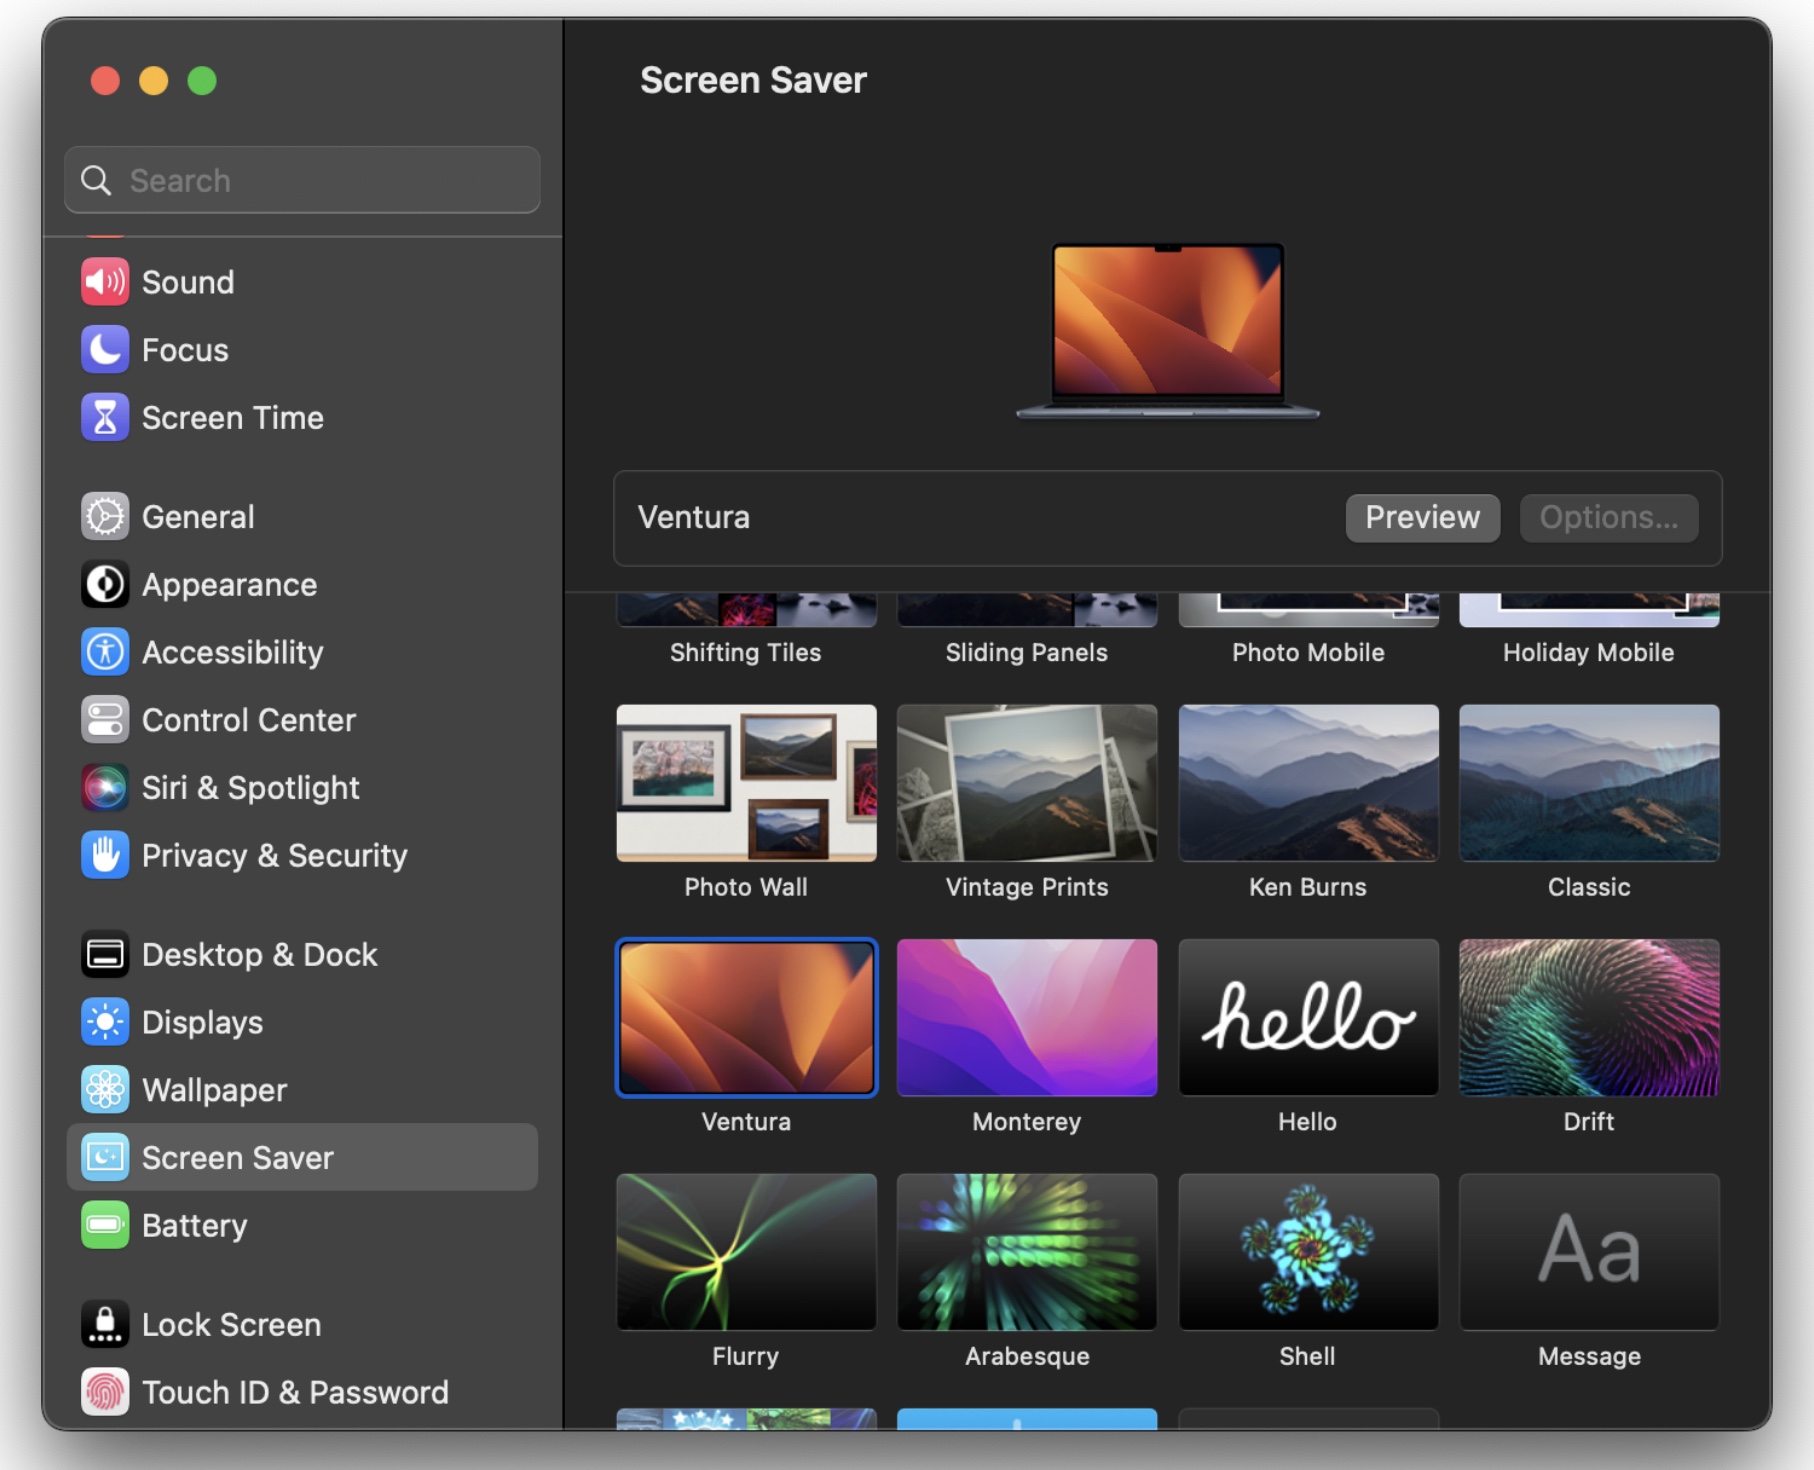Click the green zoom window button
The image size is (1814, 1470).
pyautogui.click(x=202, y=80)
